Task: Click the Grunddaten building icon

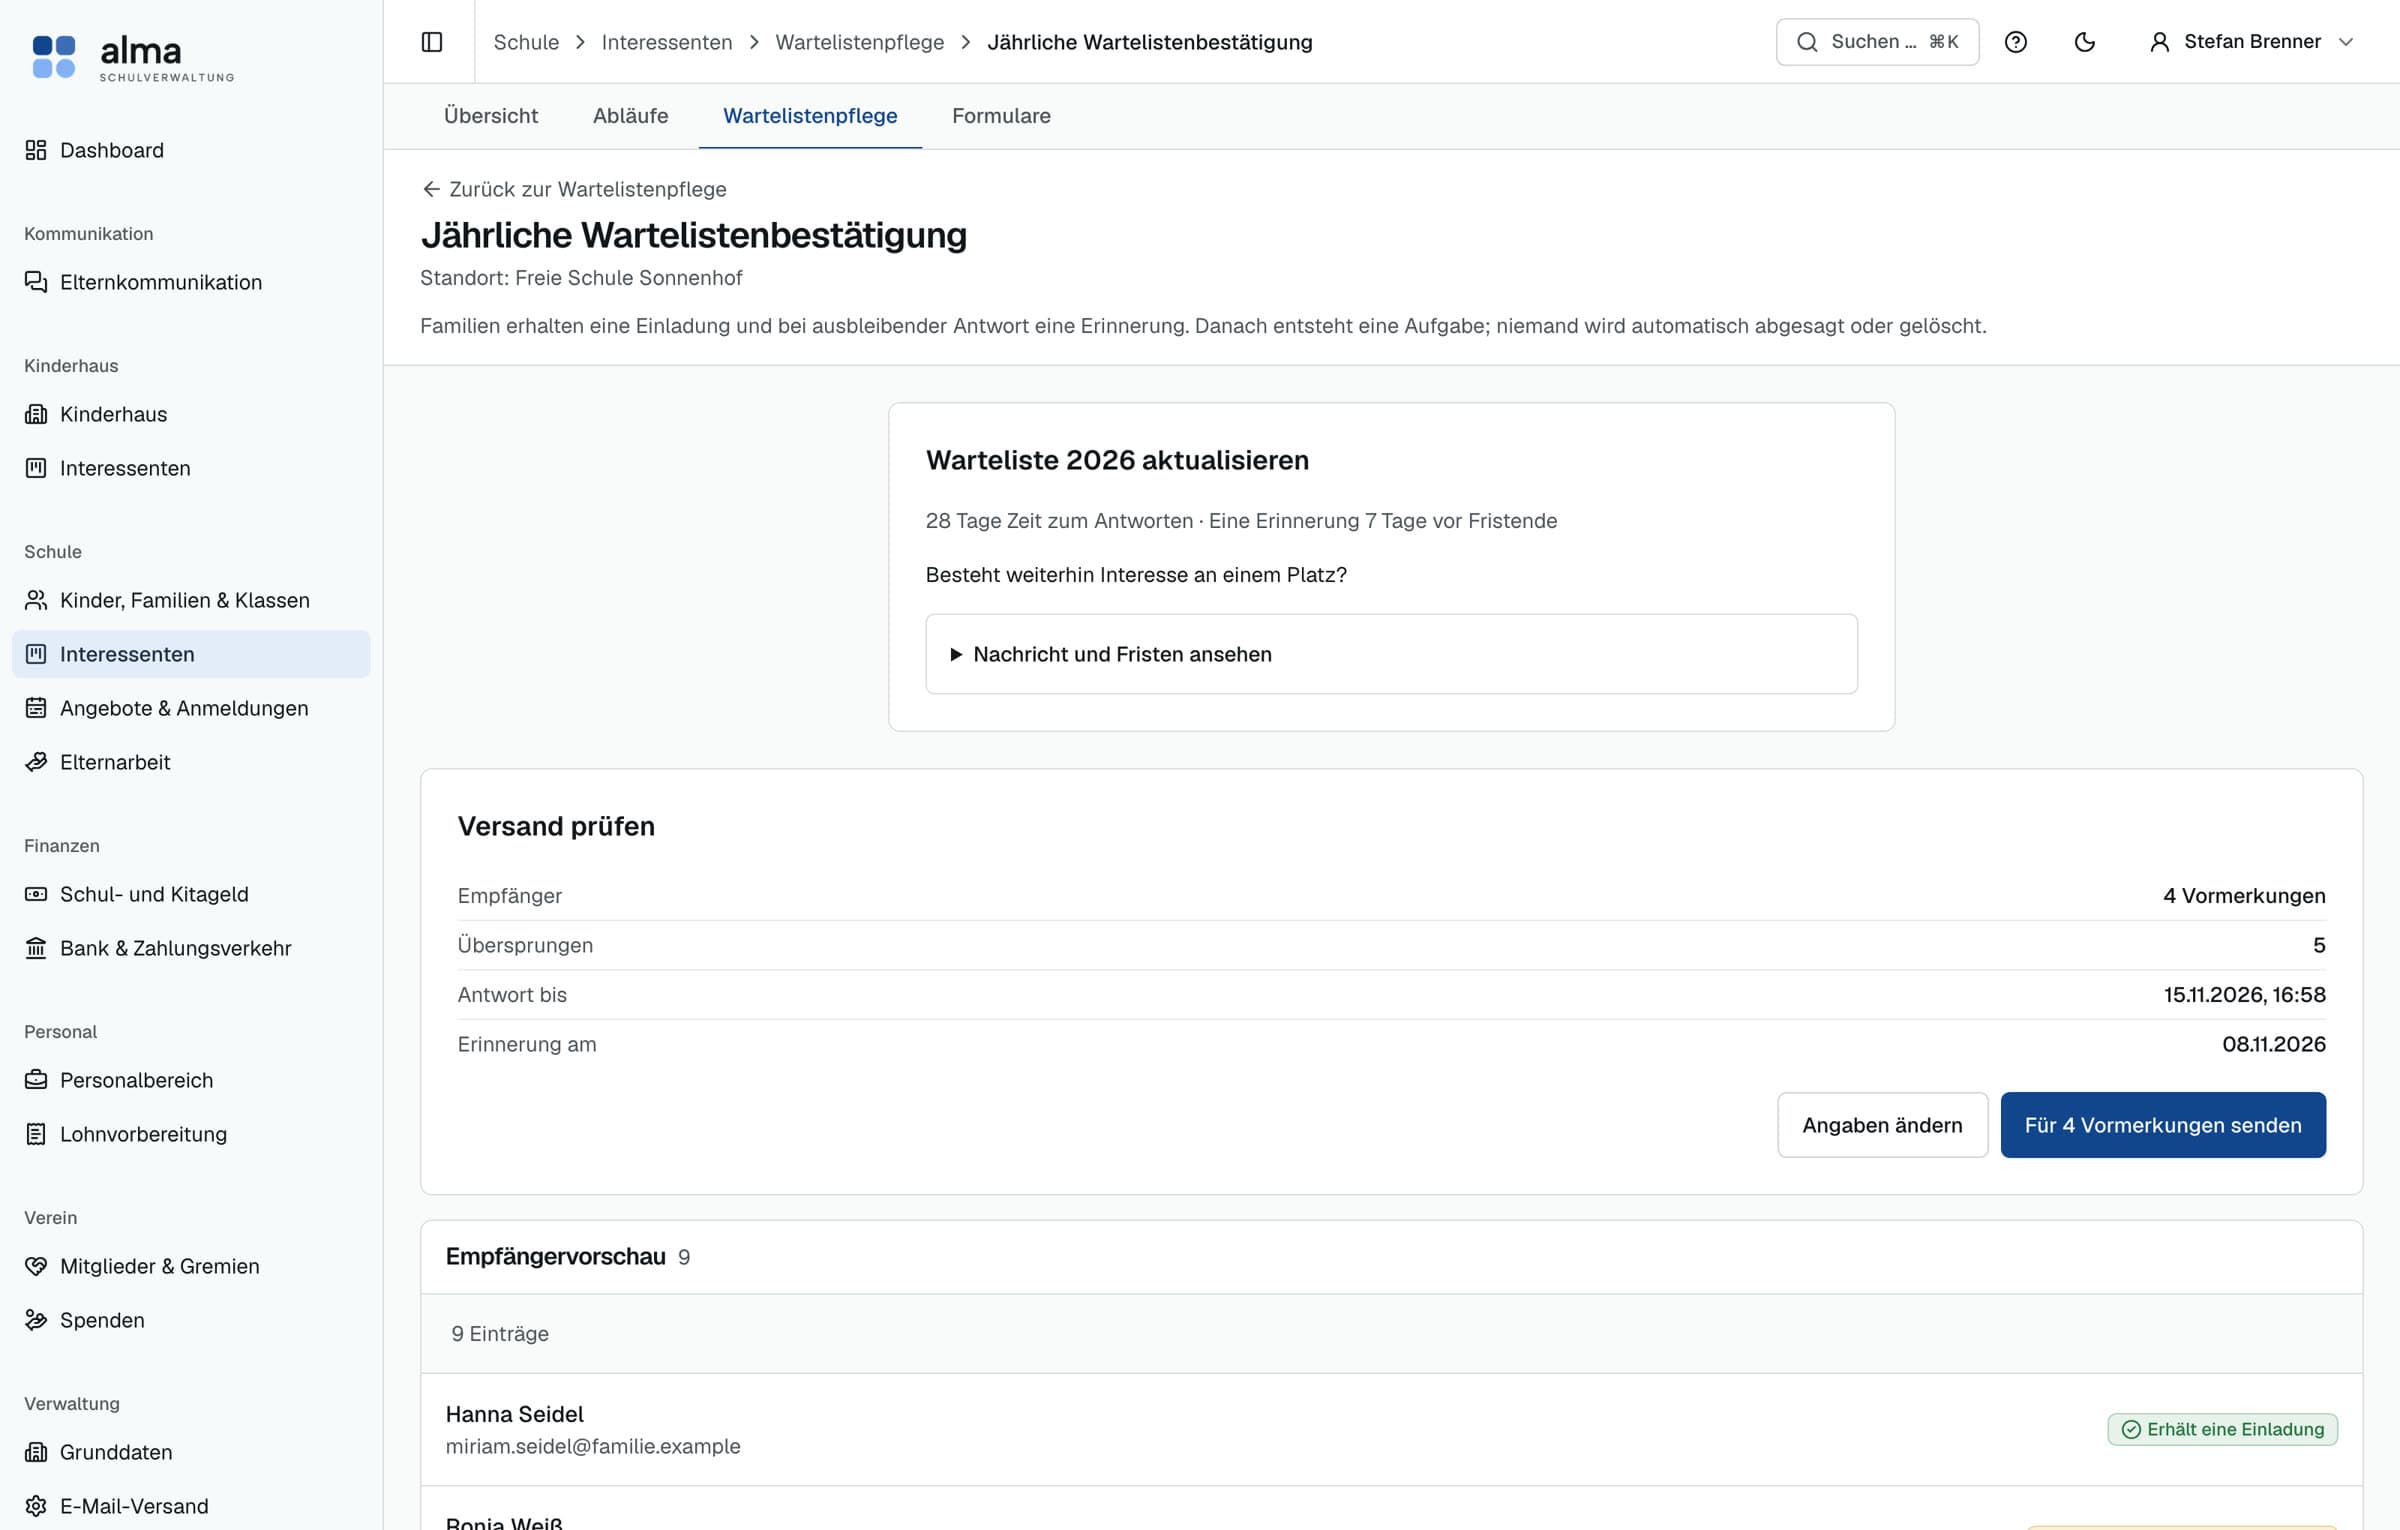Action: coord(36,1452)
